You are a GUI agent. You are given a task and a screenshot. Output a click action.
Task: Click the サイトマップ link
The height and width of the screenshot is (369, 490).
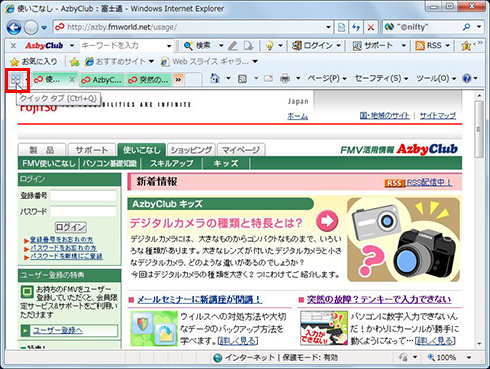tap(438, 116)
